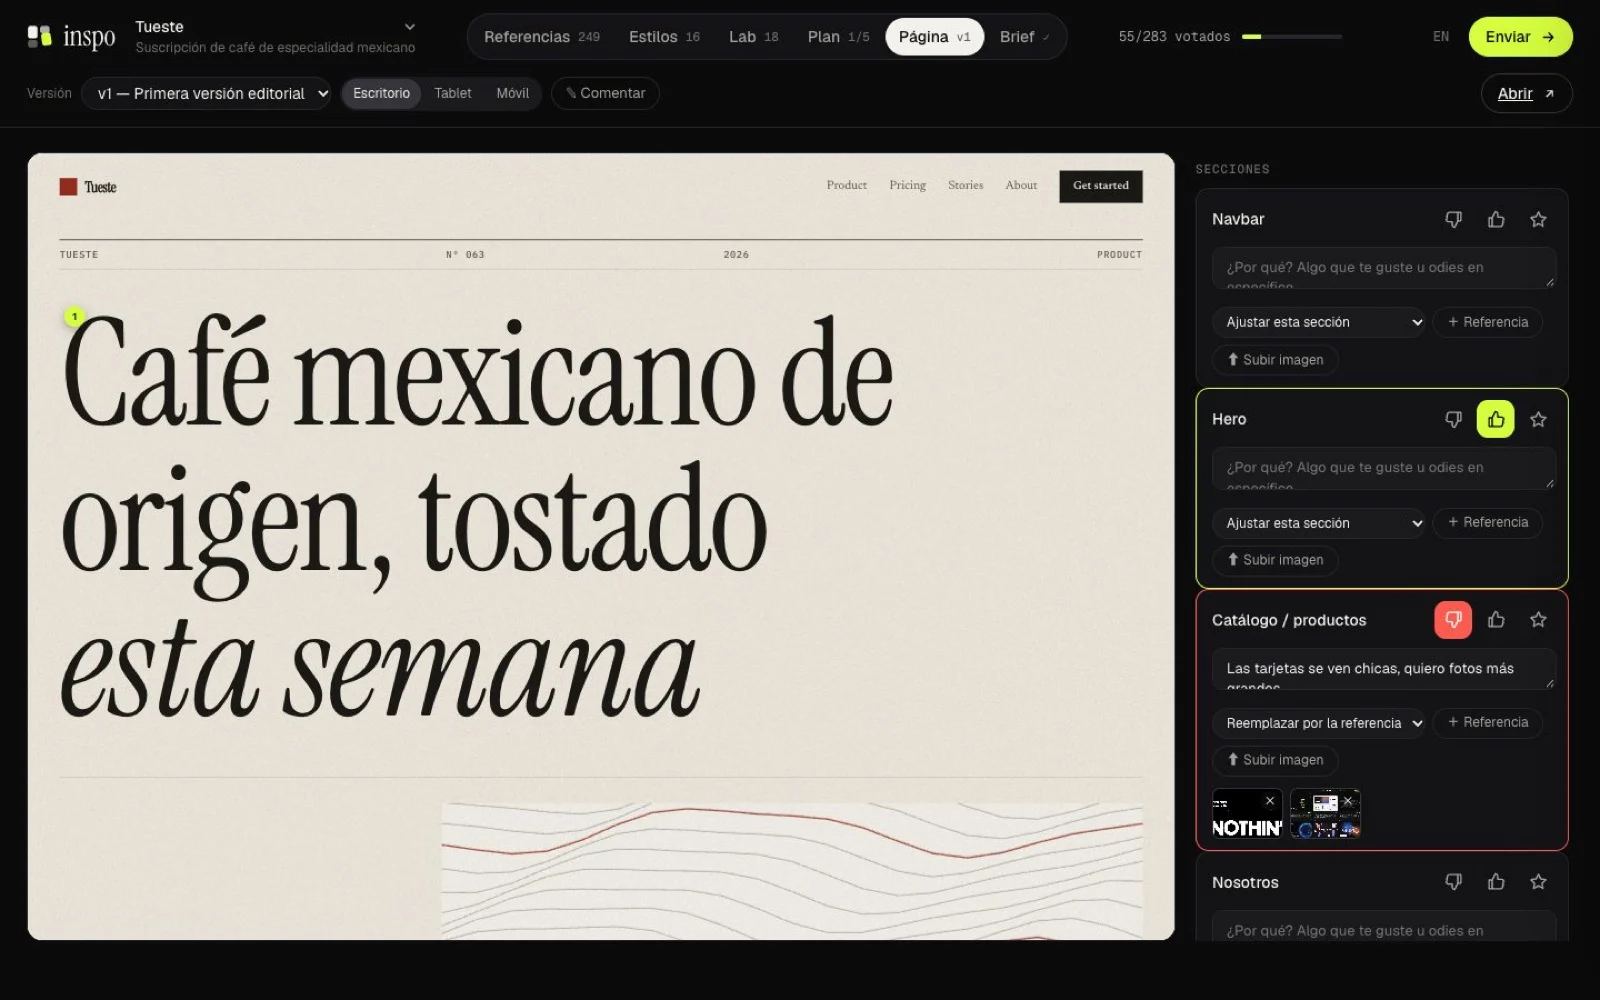Star the Navbar section
The width and height of the screenshot is (1600, 1000).
[1538, 219]
